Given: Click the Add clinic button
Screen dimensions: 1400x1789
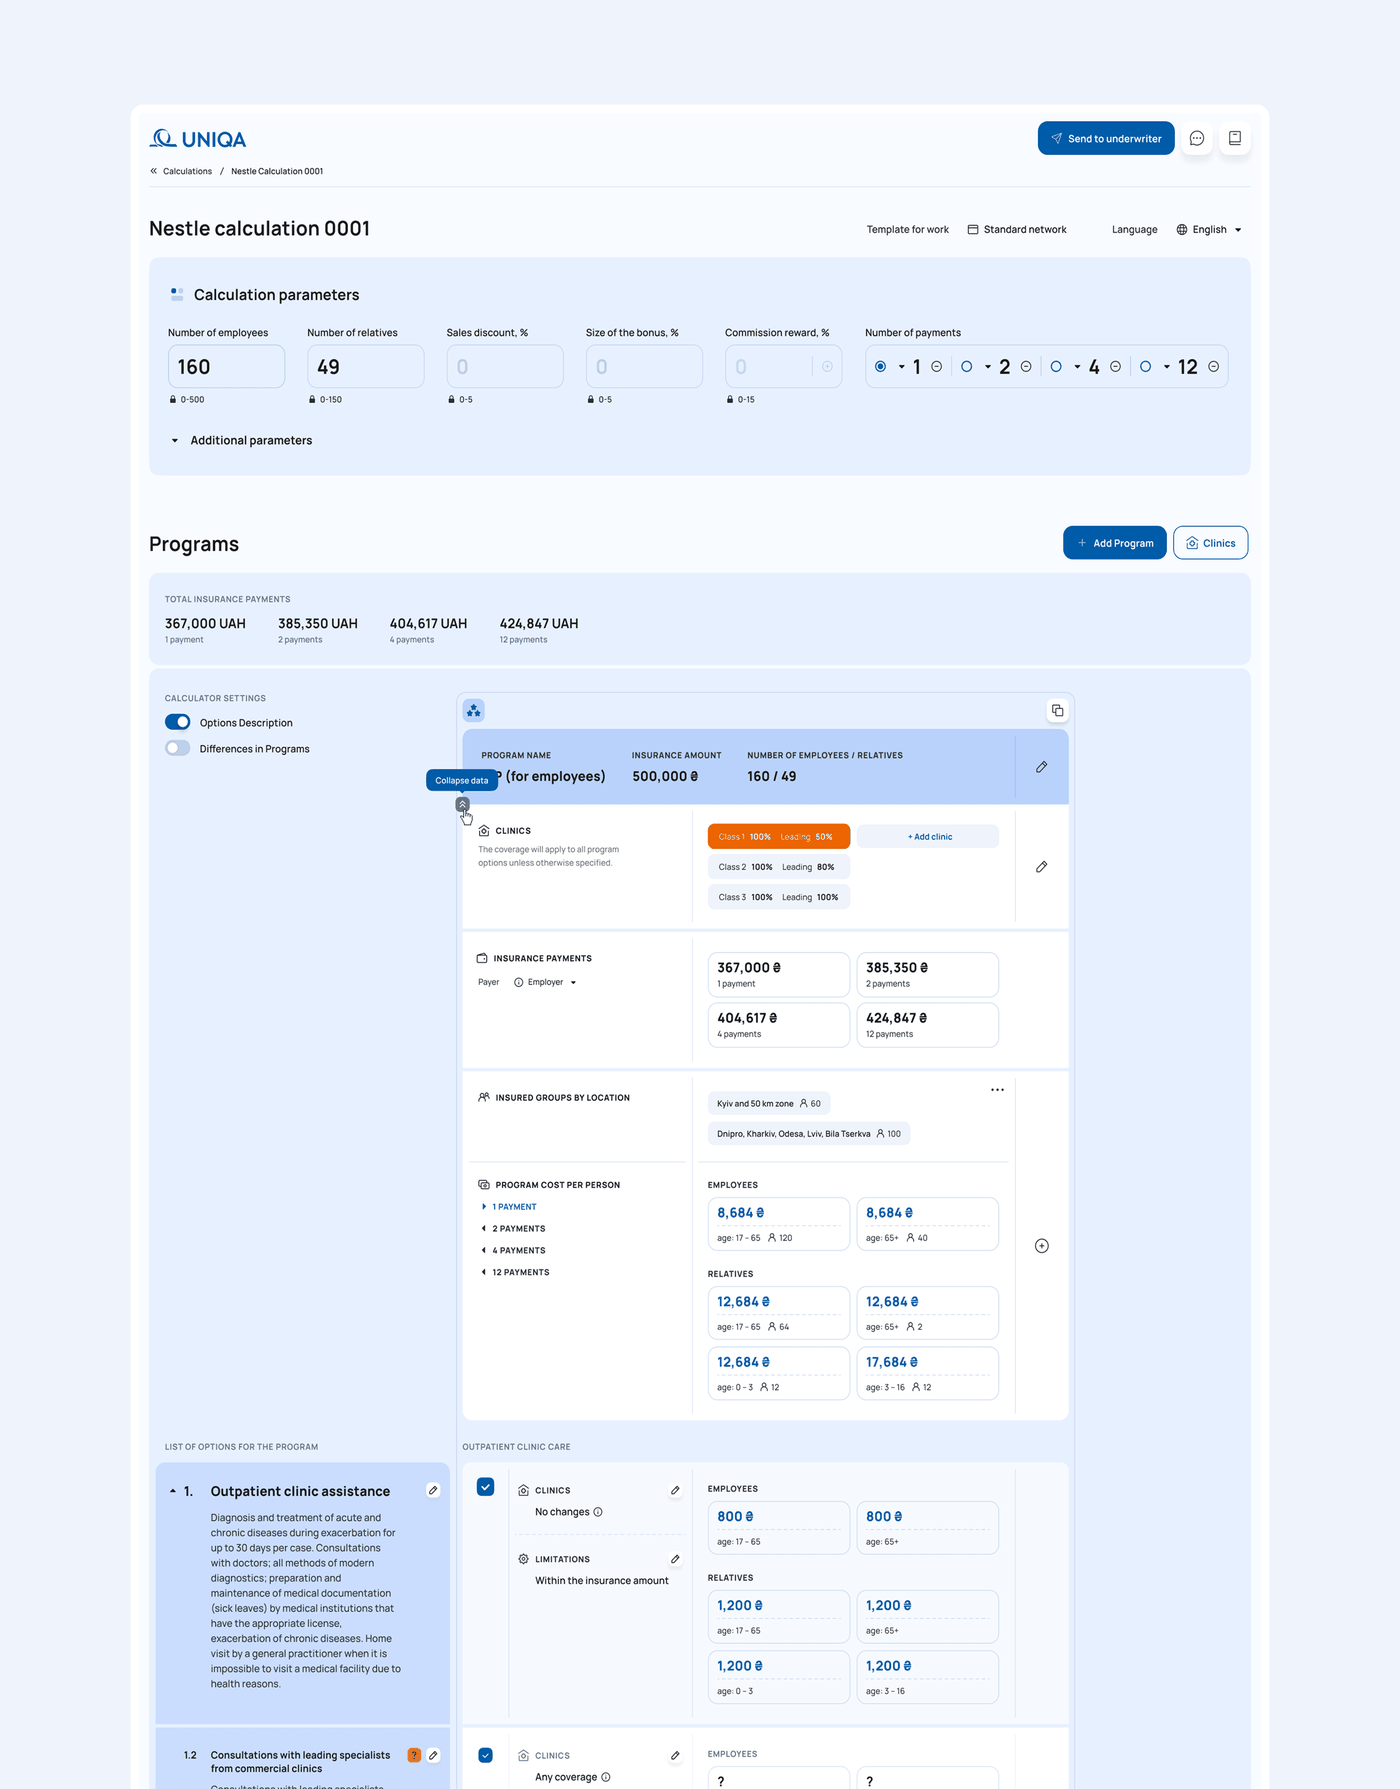Looking at the screenshot, I should tap(928, 837).
